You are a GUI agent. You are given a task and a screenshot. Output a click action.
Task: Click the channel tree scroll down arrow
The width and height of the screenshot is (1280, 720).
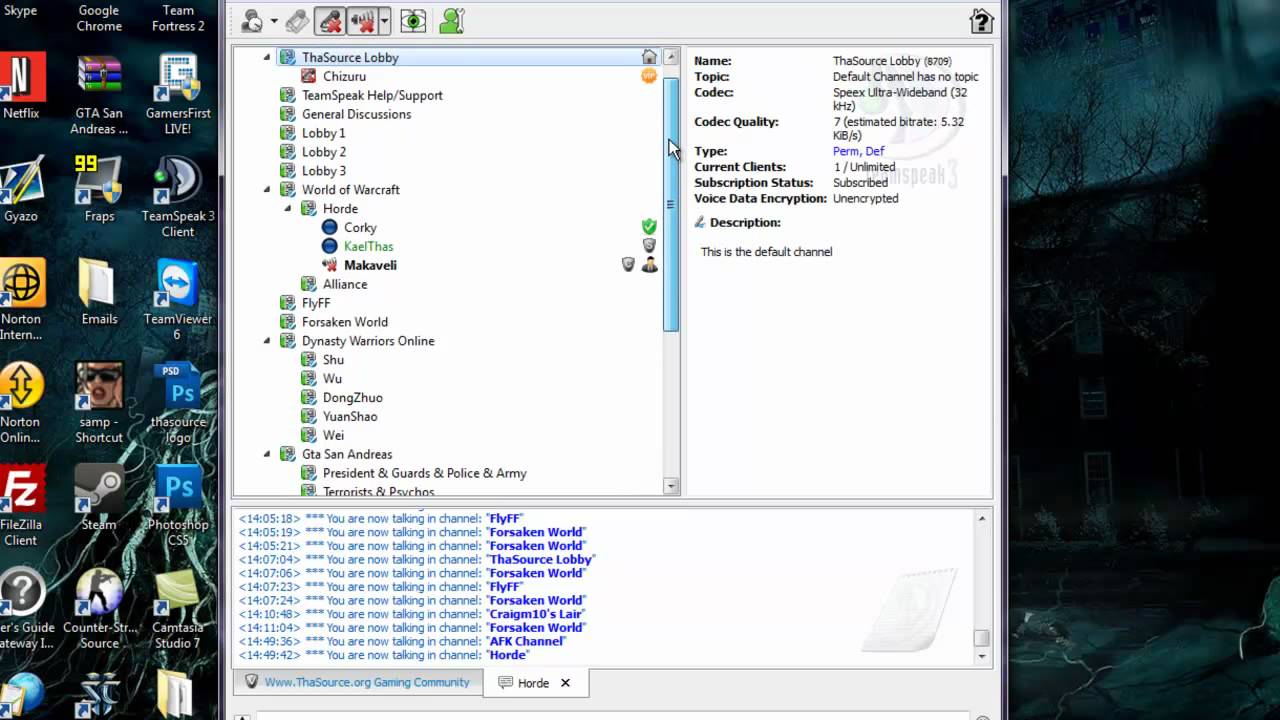pyautogui.click(x=671, y=486)
